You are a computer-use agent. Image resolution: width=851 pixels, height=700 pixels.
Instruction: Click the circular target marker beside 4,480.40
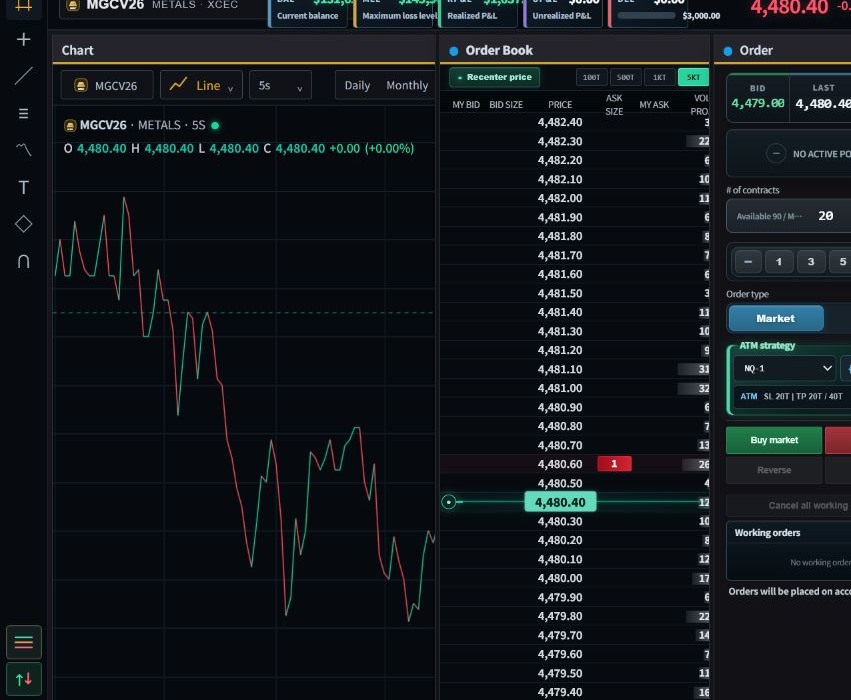[x=448, y=502]
